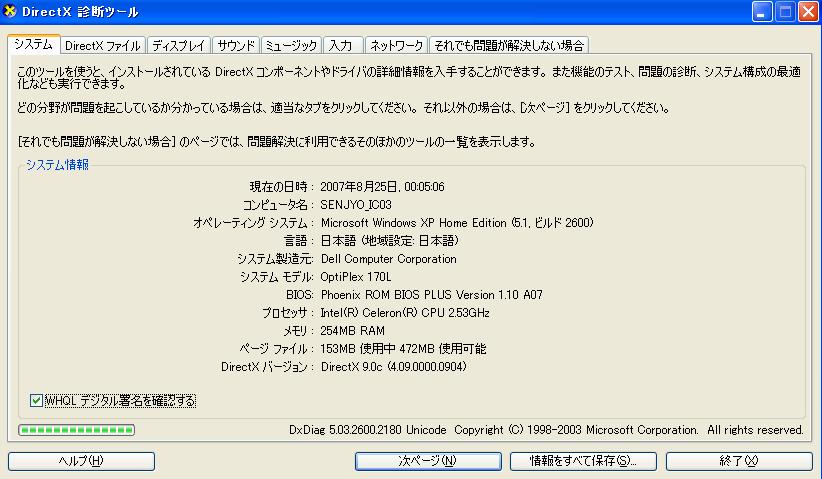
Task: Minimize the DirectX 診断ツール window
Action: coord(762,12)
